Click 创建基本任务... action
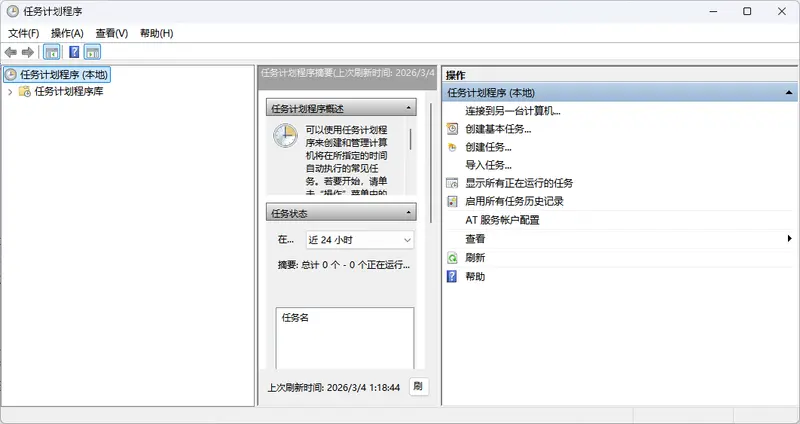800x424 pixels. pos(498,129)
